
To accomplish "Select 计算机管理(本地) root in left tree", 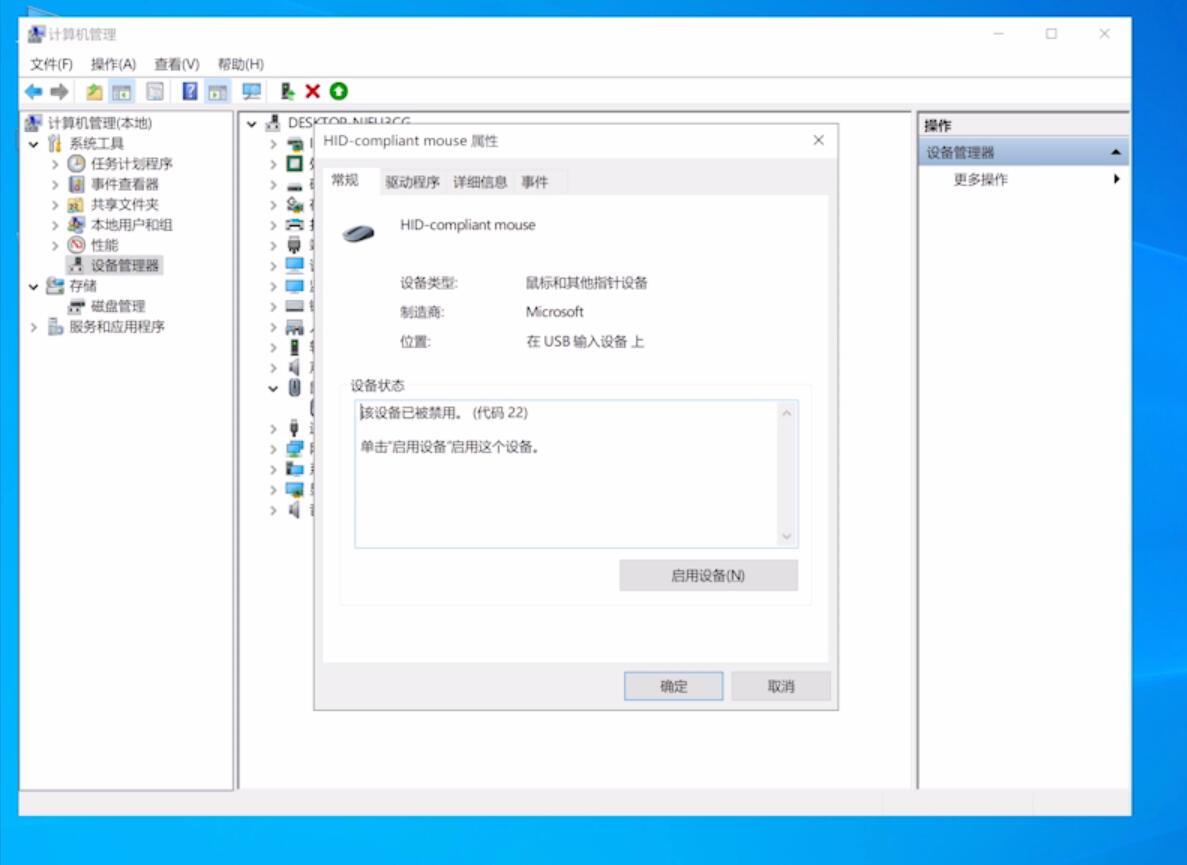I will click(x=100, y=123).
